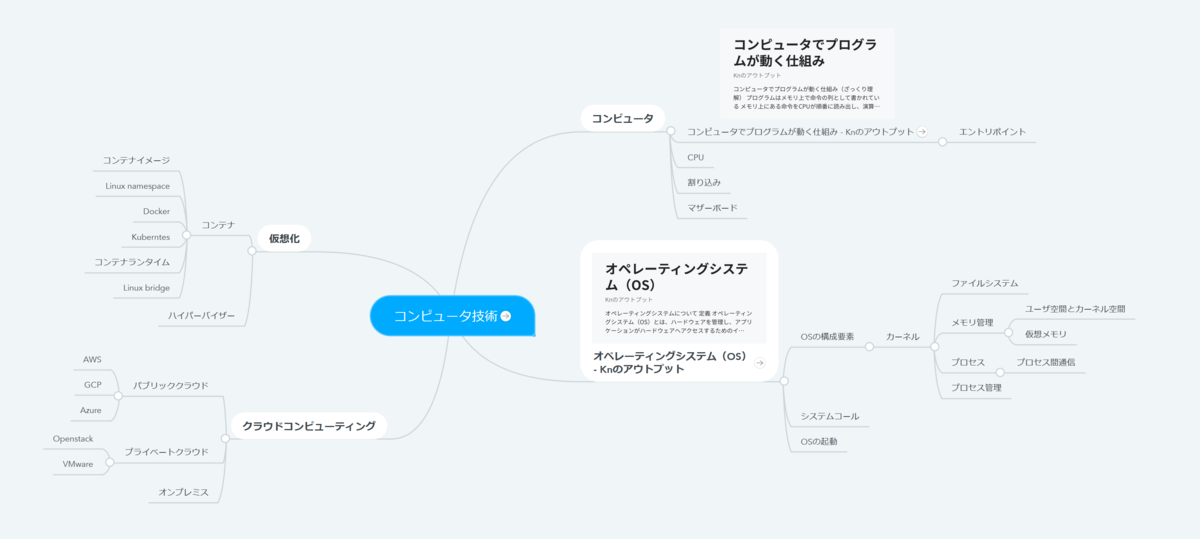The image size is (1200, 539).
Task: Select the 仮想化 topic
Action: click(x=284, y=238)
